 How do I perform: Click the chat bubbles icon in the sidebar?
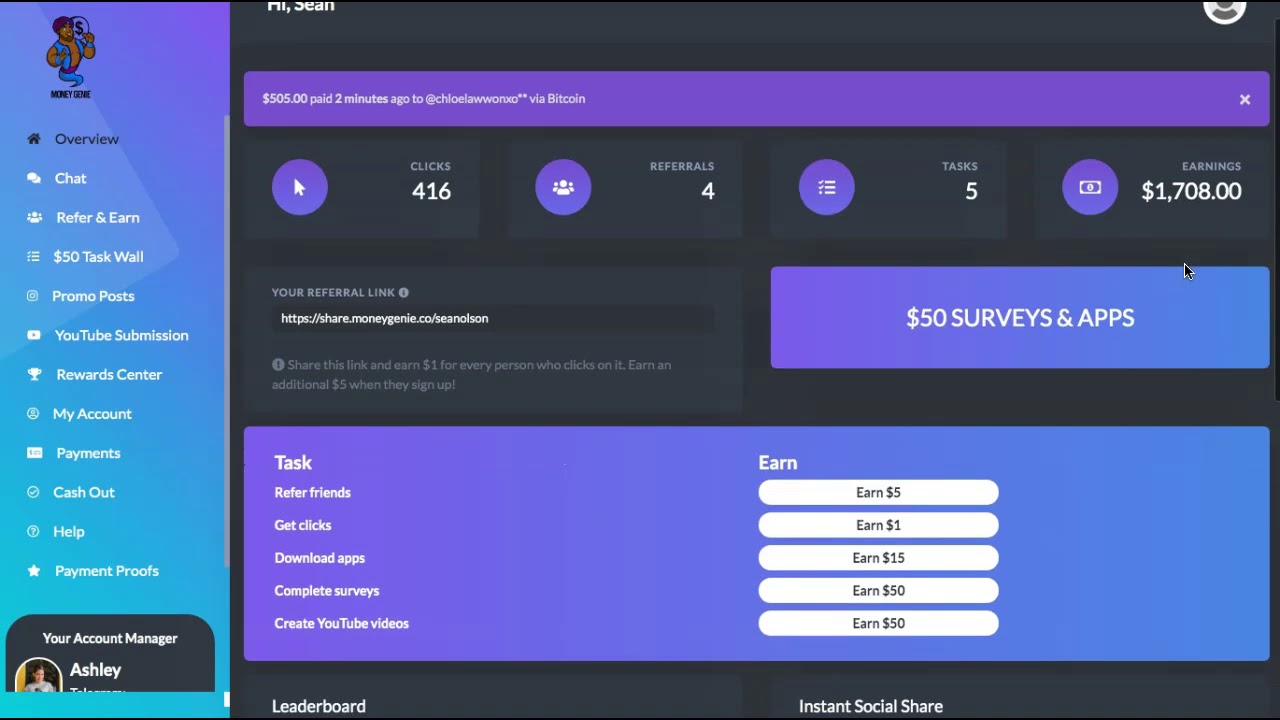click(x=34, y=178)
